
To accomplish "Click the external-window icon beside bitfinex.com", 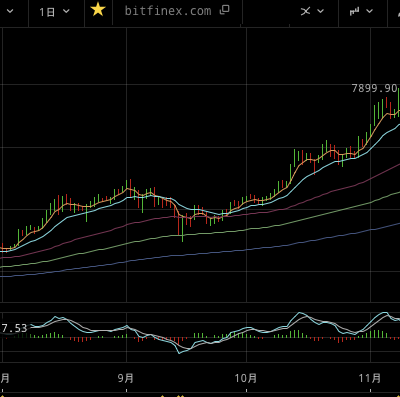I will point(225,10).
